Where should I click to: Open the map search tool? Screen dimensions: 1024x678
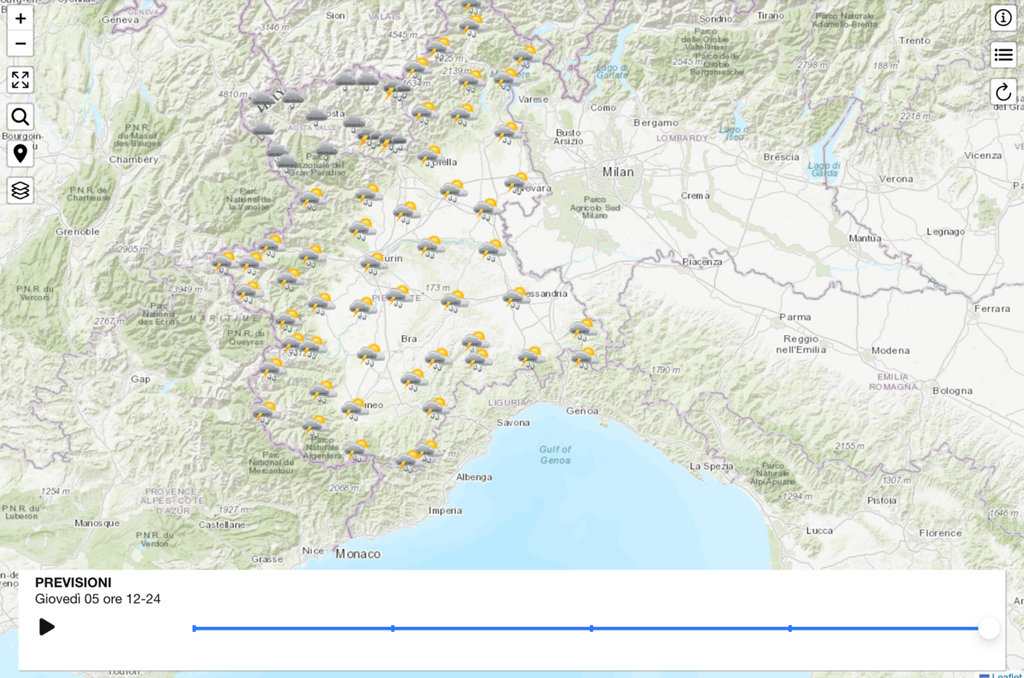pos(20,117)
